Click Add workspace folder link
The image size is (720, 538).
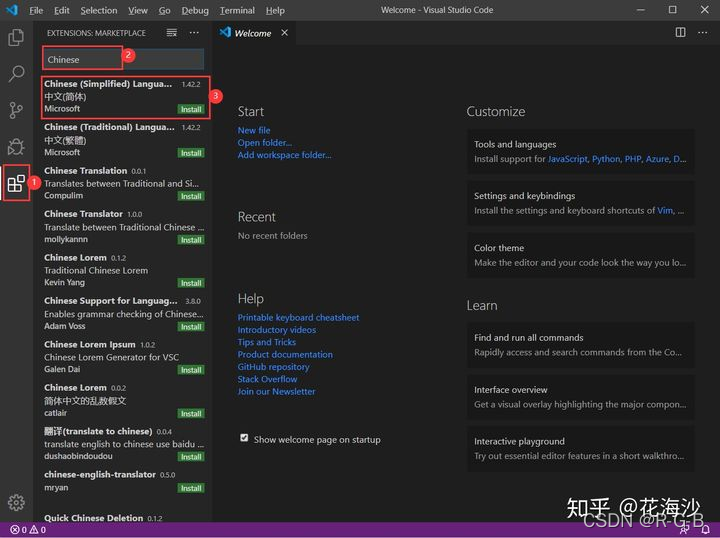[284, 155]
